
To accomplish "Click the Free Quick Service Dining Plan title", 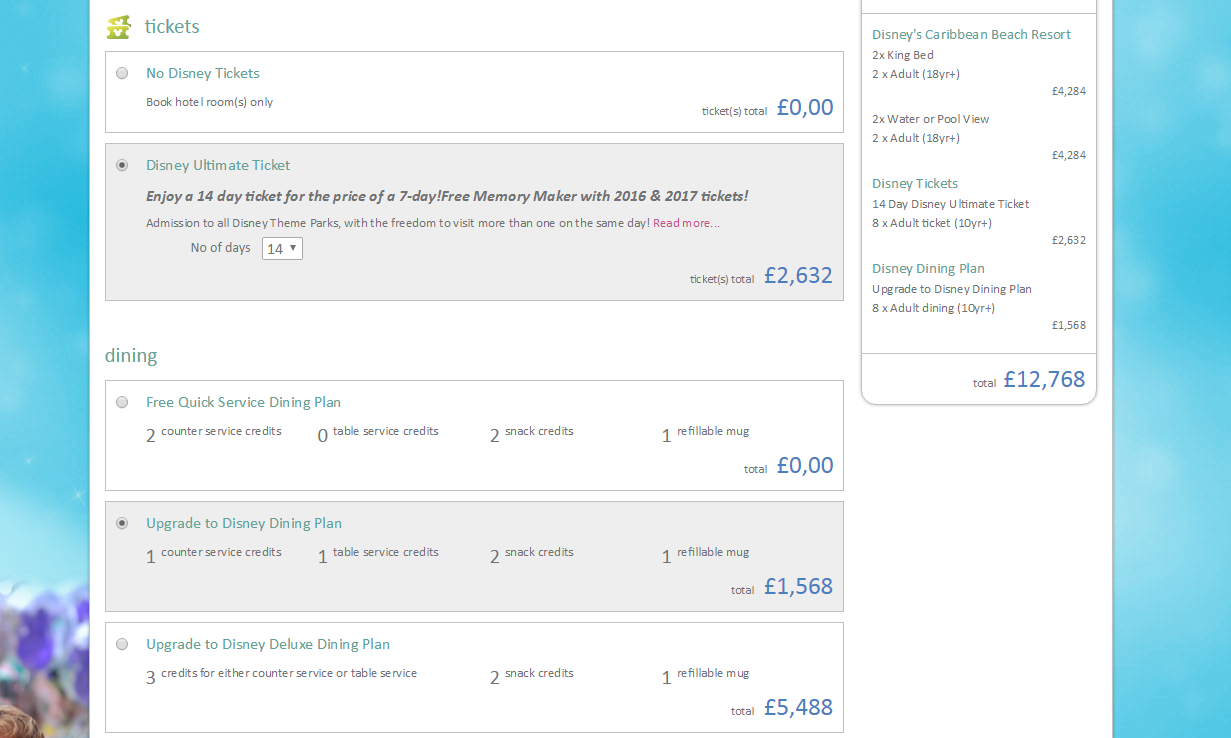I will coord(243,402).
